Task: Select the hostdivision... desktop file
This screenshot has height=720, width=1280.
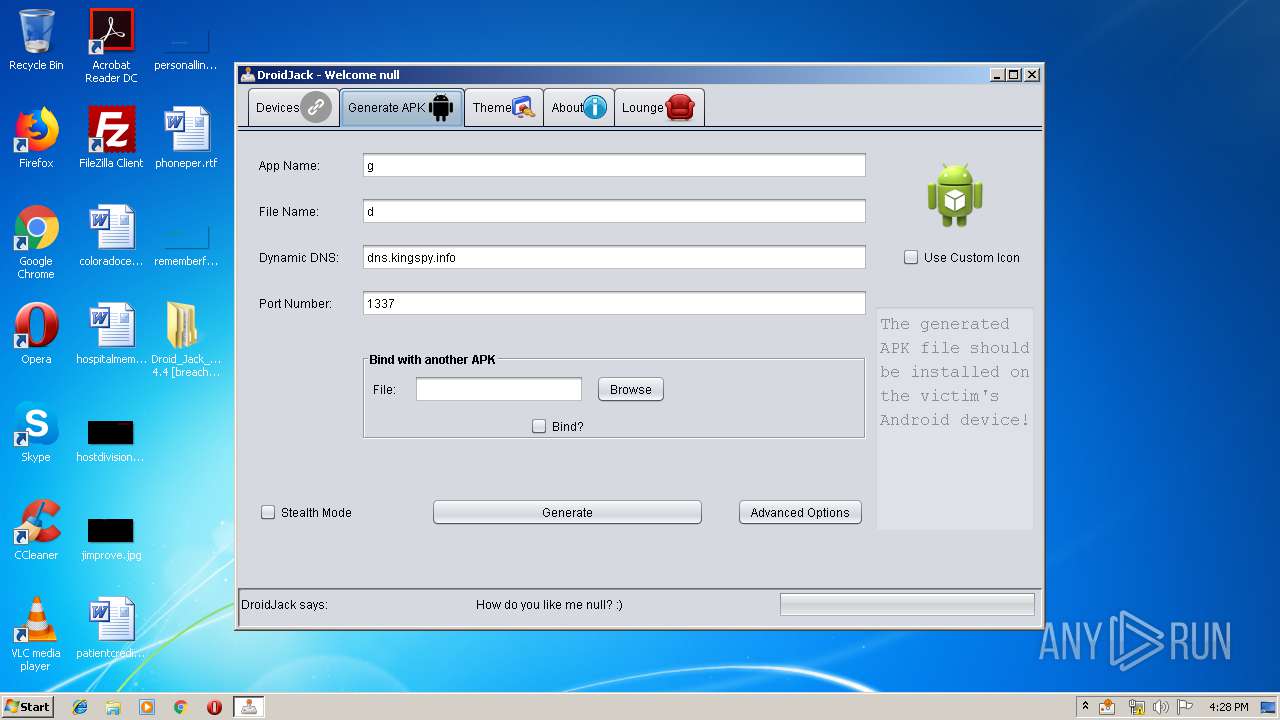Action: coord(111,440)
